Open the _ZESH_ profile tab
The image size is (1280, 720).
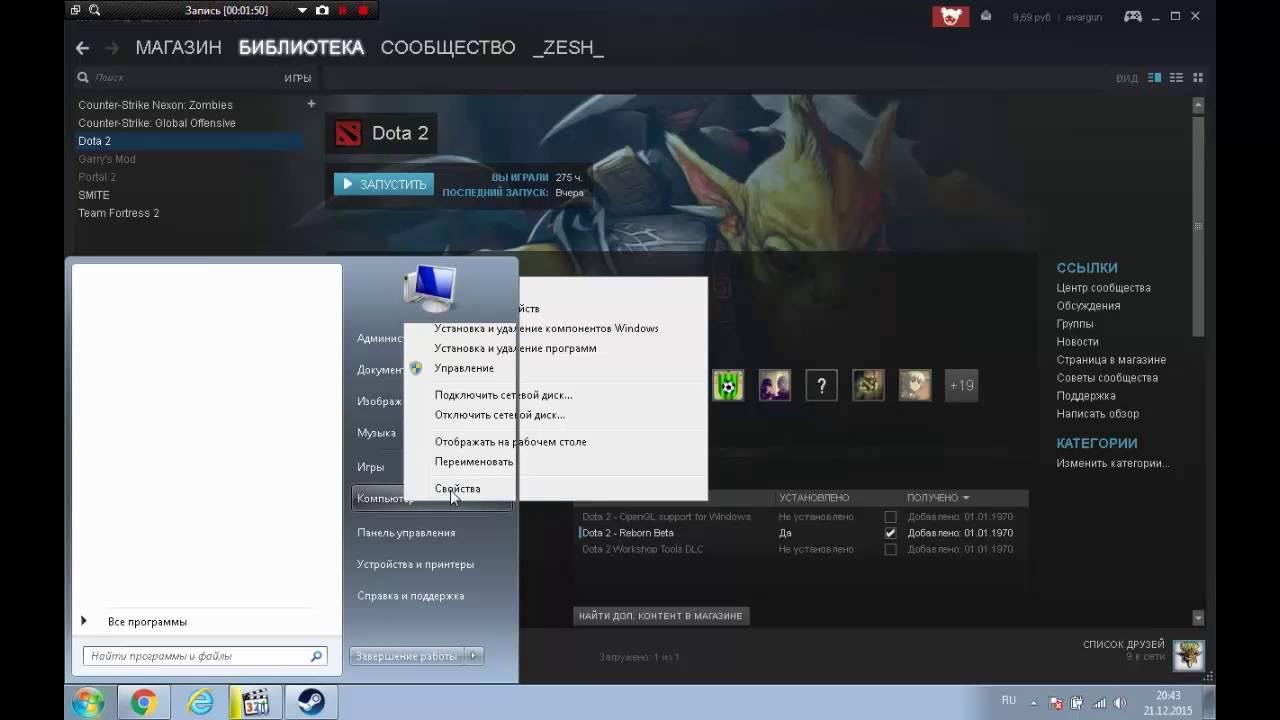tap(568, 48)
